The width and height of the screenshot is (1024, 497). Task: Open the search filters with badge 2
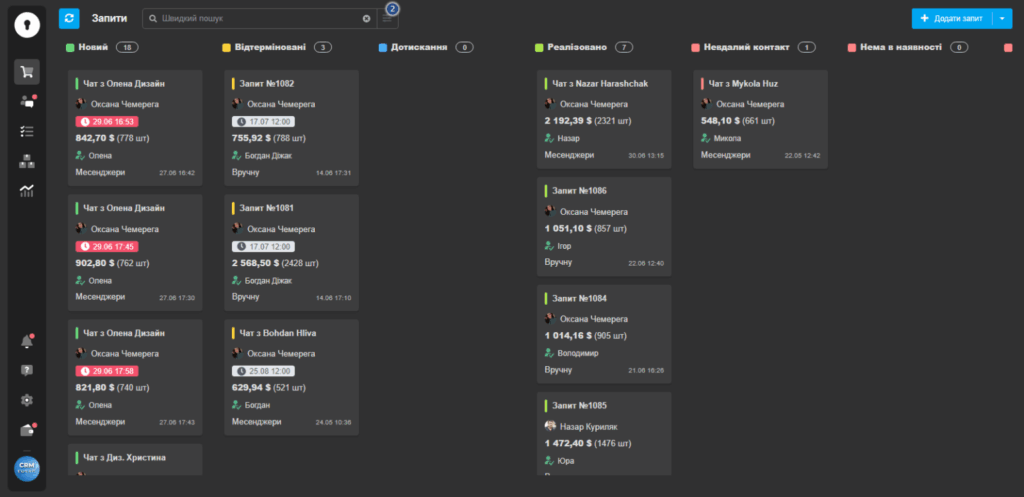[387, 17]
